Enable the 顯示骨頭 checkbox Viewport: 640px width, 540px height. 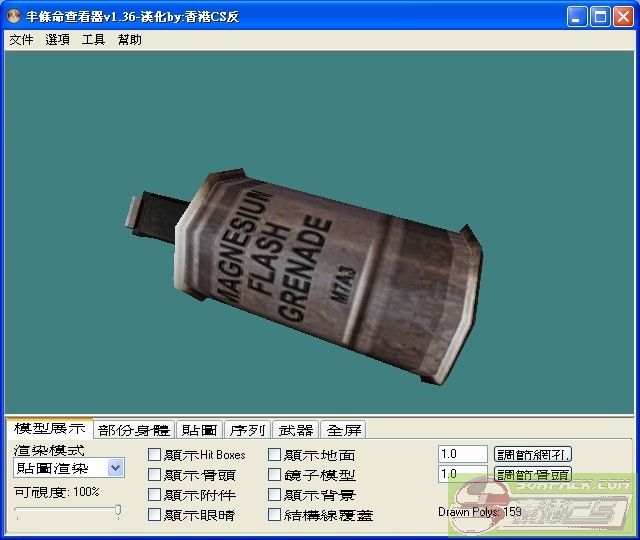click(x=154, y=474)
